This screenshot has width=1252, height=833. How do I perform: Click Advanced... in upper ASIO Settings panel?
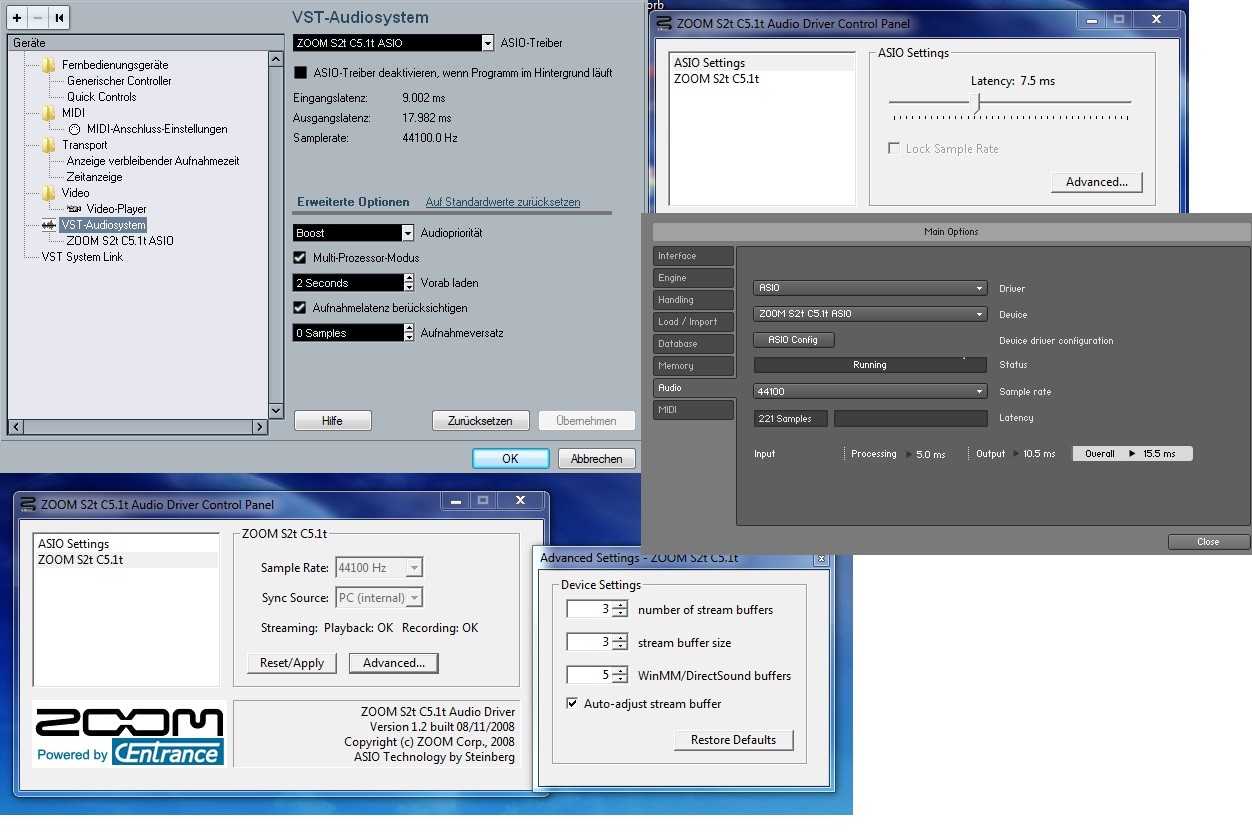[x=1097, y=182]
